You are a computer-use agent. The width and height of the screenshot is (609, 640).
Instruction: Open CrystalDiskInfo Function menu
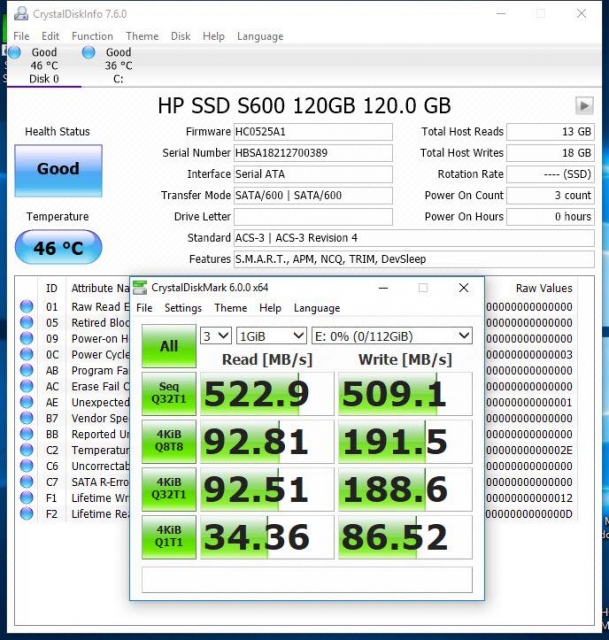92,36
